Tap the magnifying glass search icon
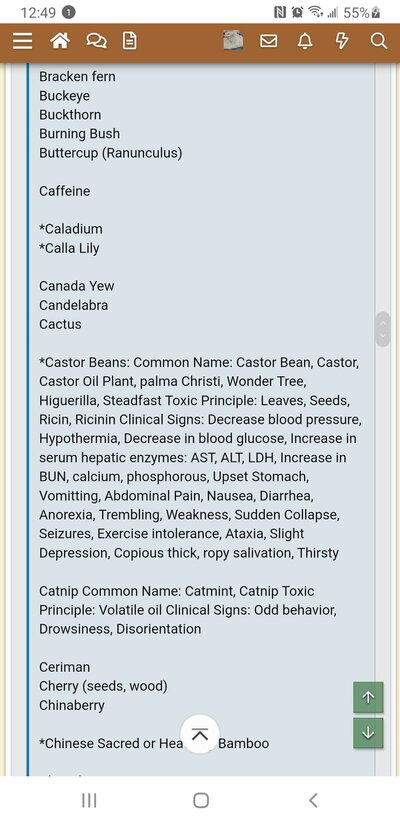Screen dimensions: 400x823 coord(378,41)
